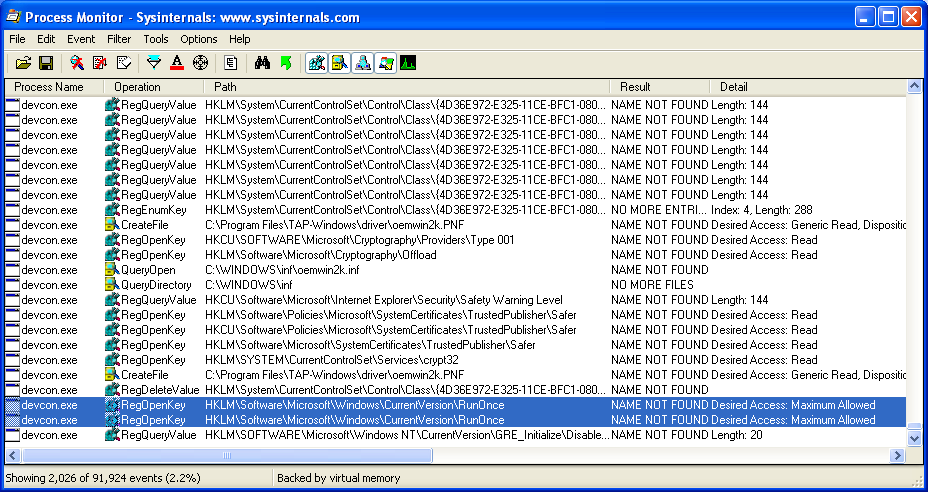The image size is (928, 492).
Task: Click the registry icon in the crypt32 row
Action: (112, 360)
